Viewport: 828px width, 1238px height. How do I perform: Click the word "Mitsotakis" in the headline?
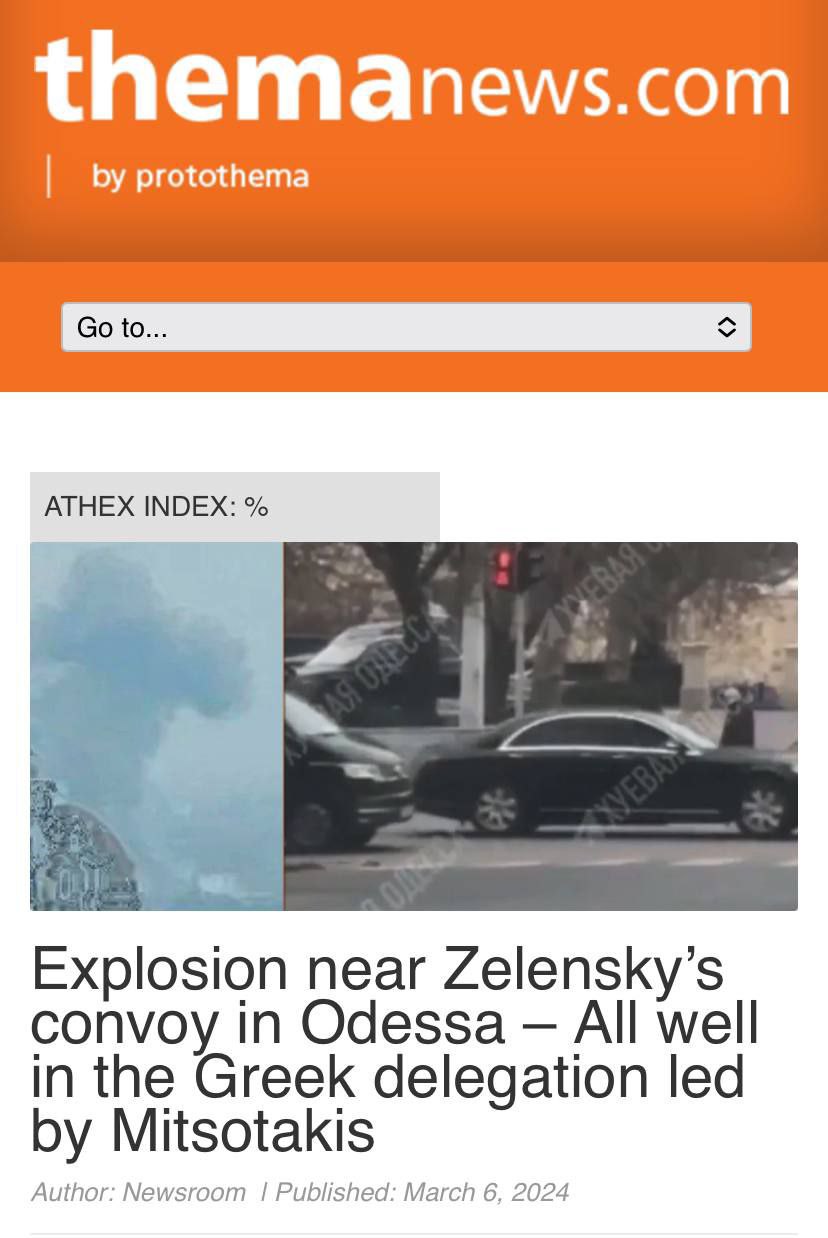point(243,1131)
